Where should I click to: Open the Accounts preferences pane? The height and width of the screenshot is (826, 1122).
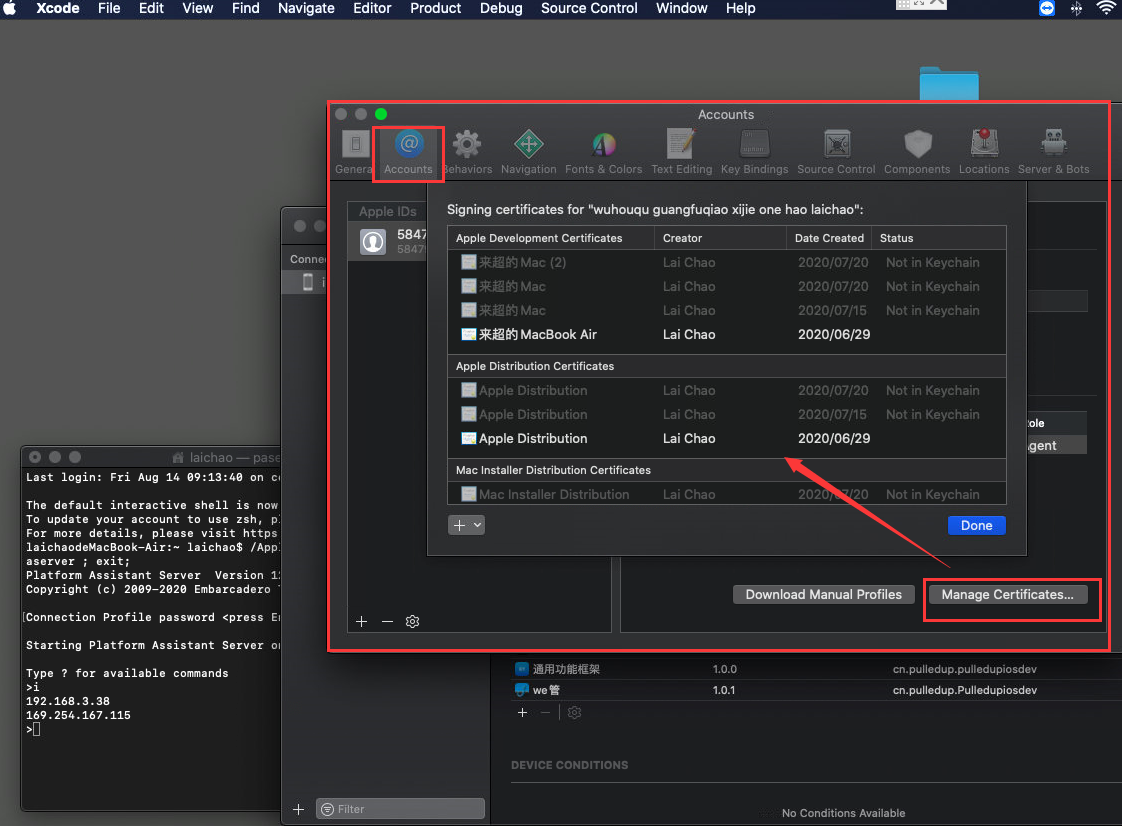click(408, 150)
